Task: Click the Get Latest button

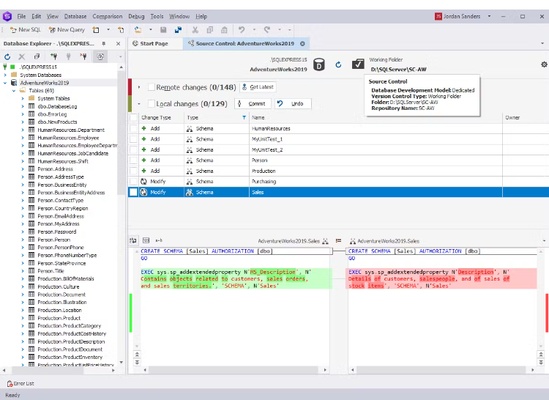Action: pos(258,87)
